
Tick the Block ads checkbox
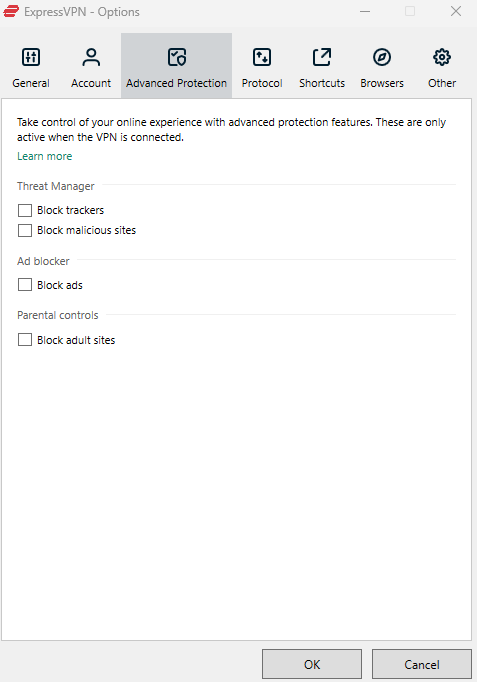point(25,285)
